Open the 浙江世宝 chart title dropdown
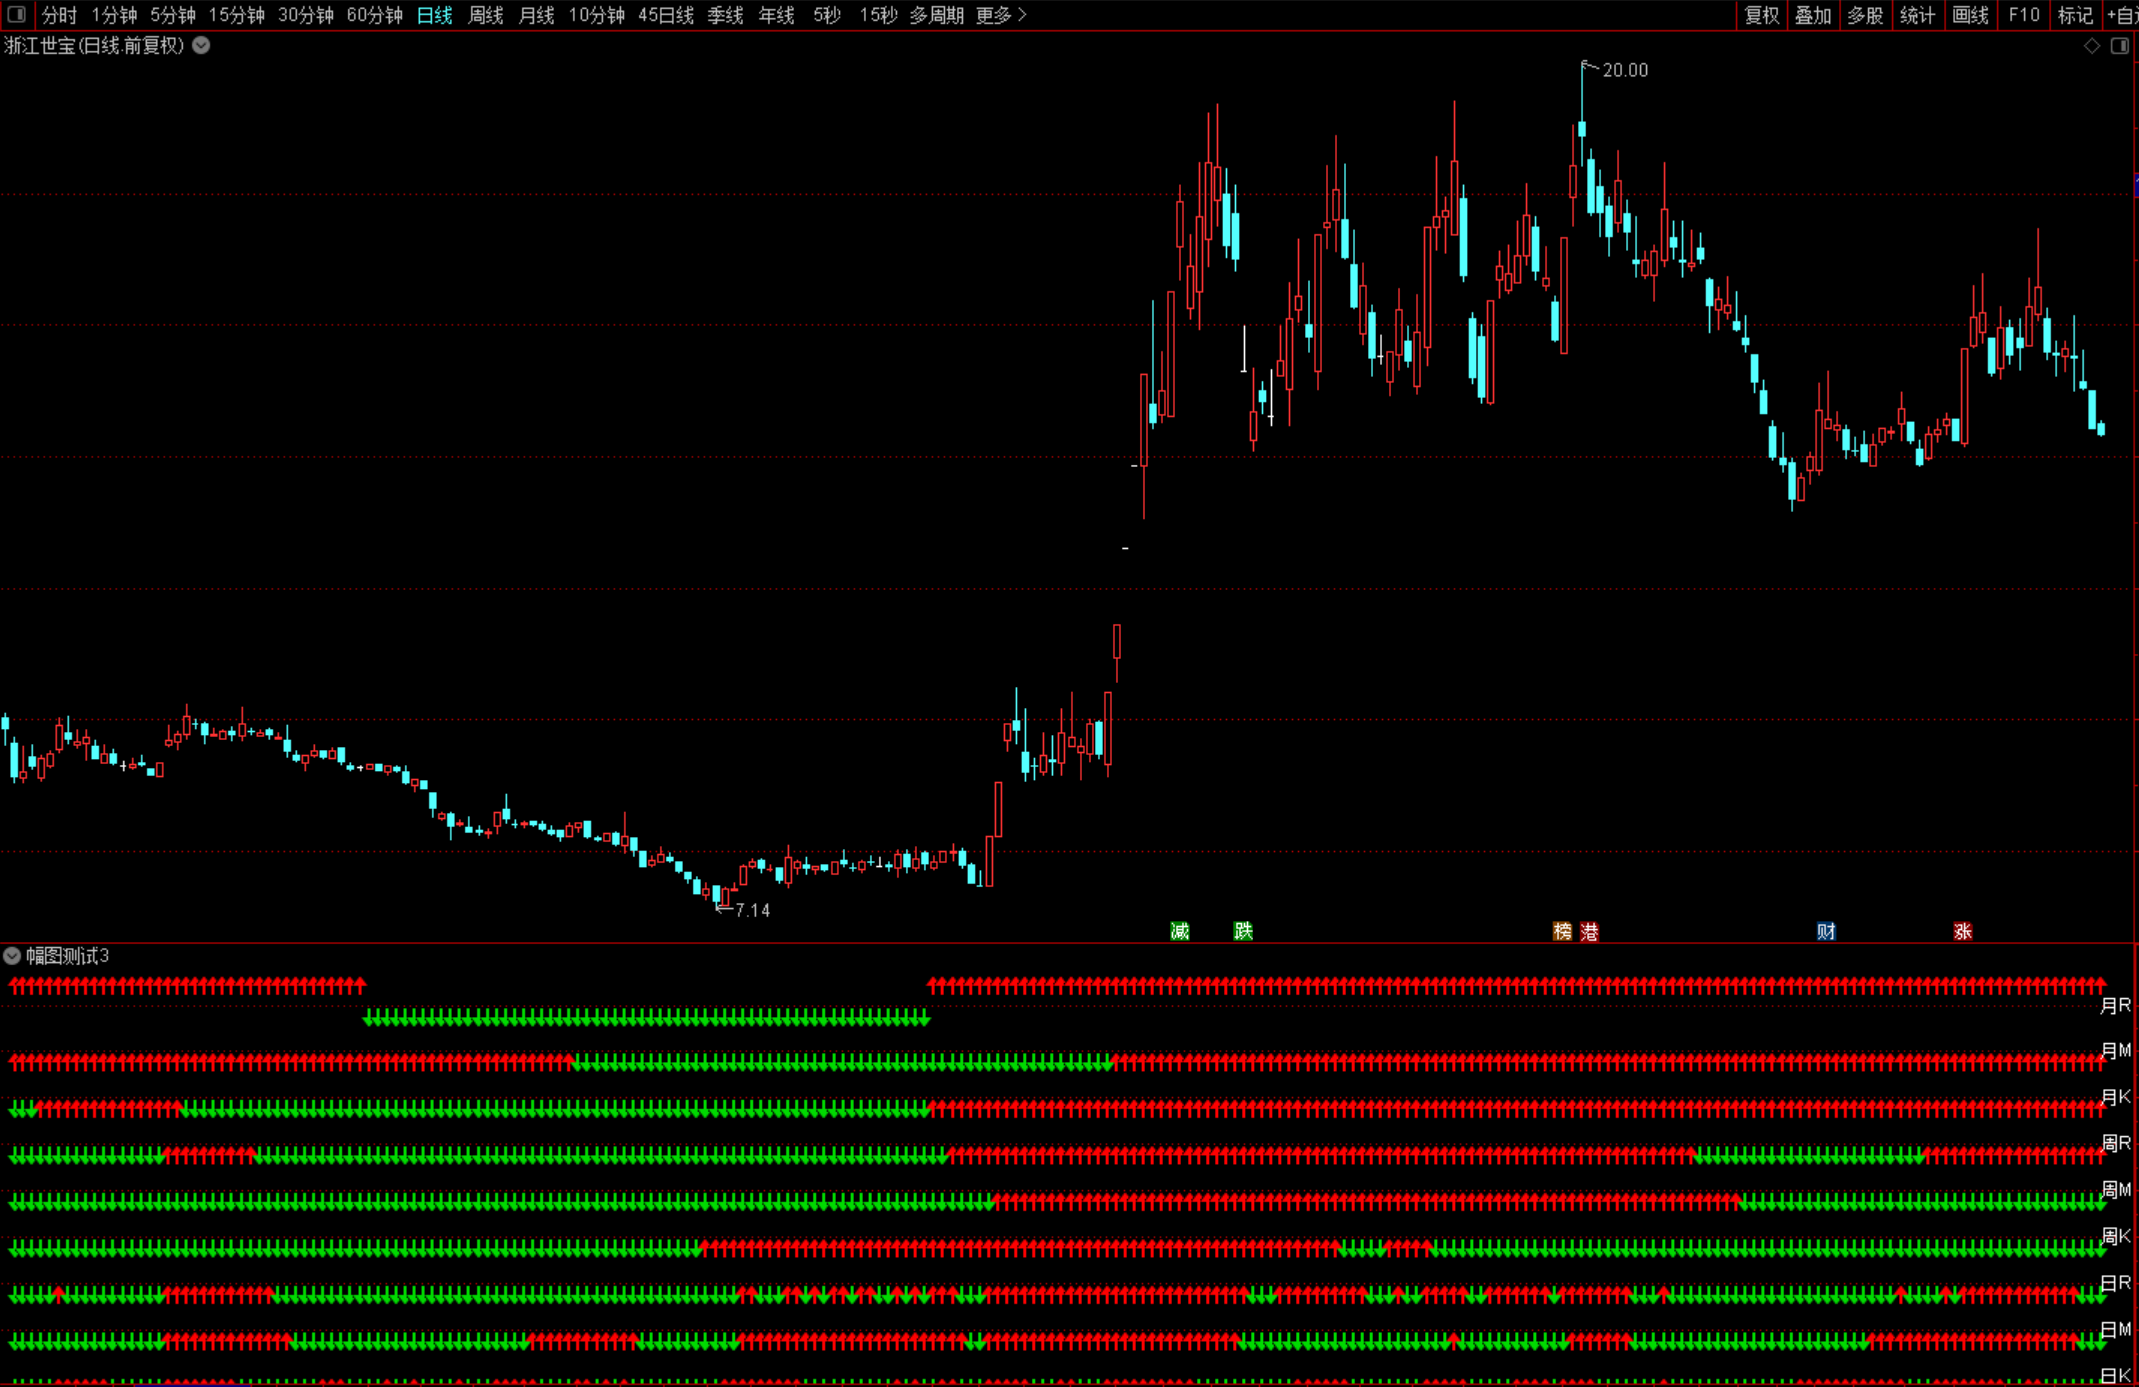Viewport: 2139px width, 1387px height. [201, 45]
